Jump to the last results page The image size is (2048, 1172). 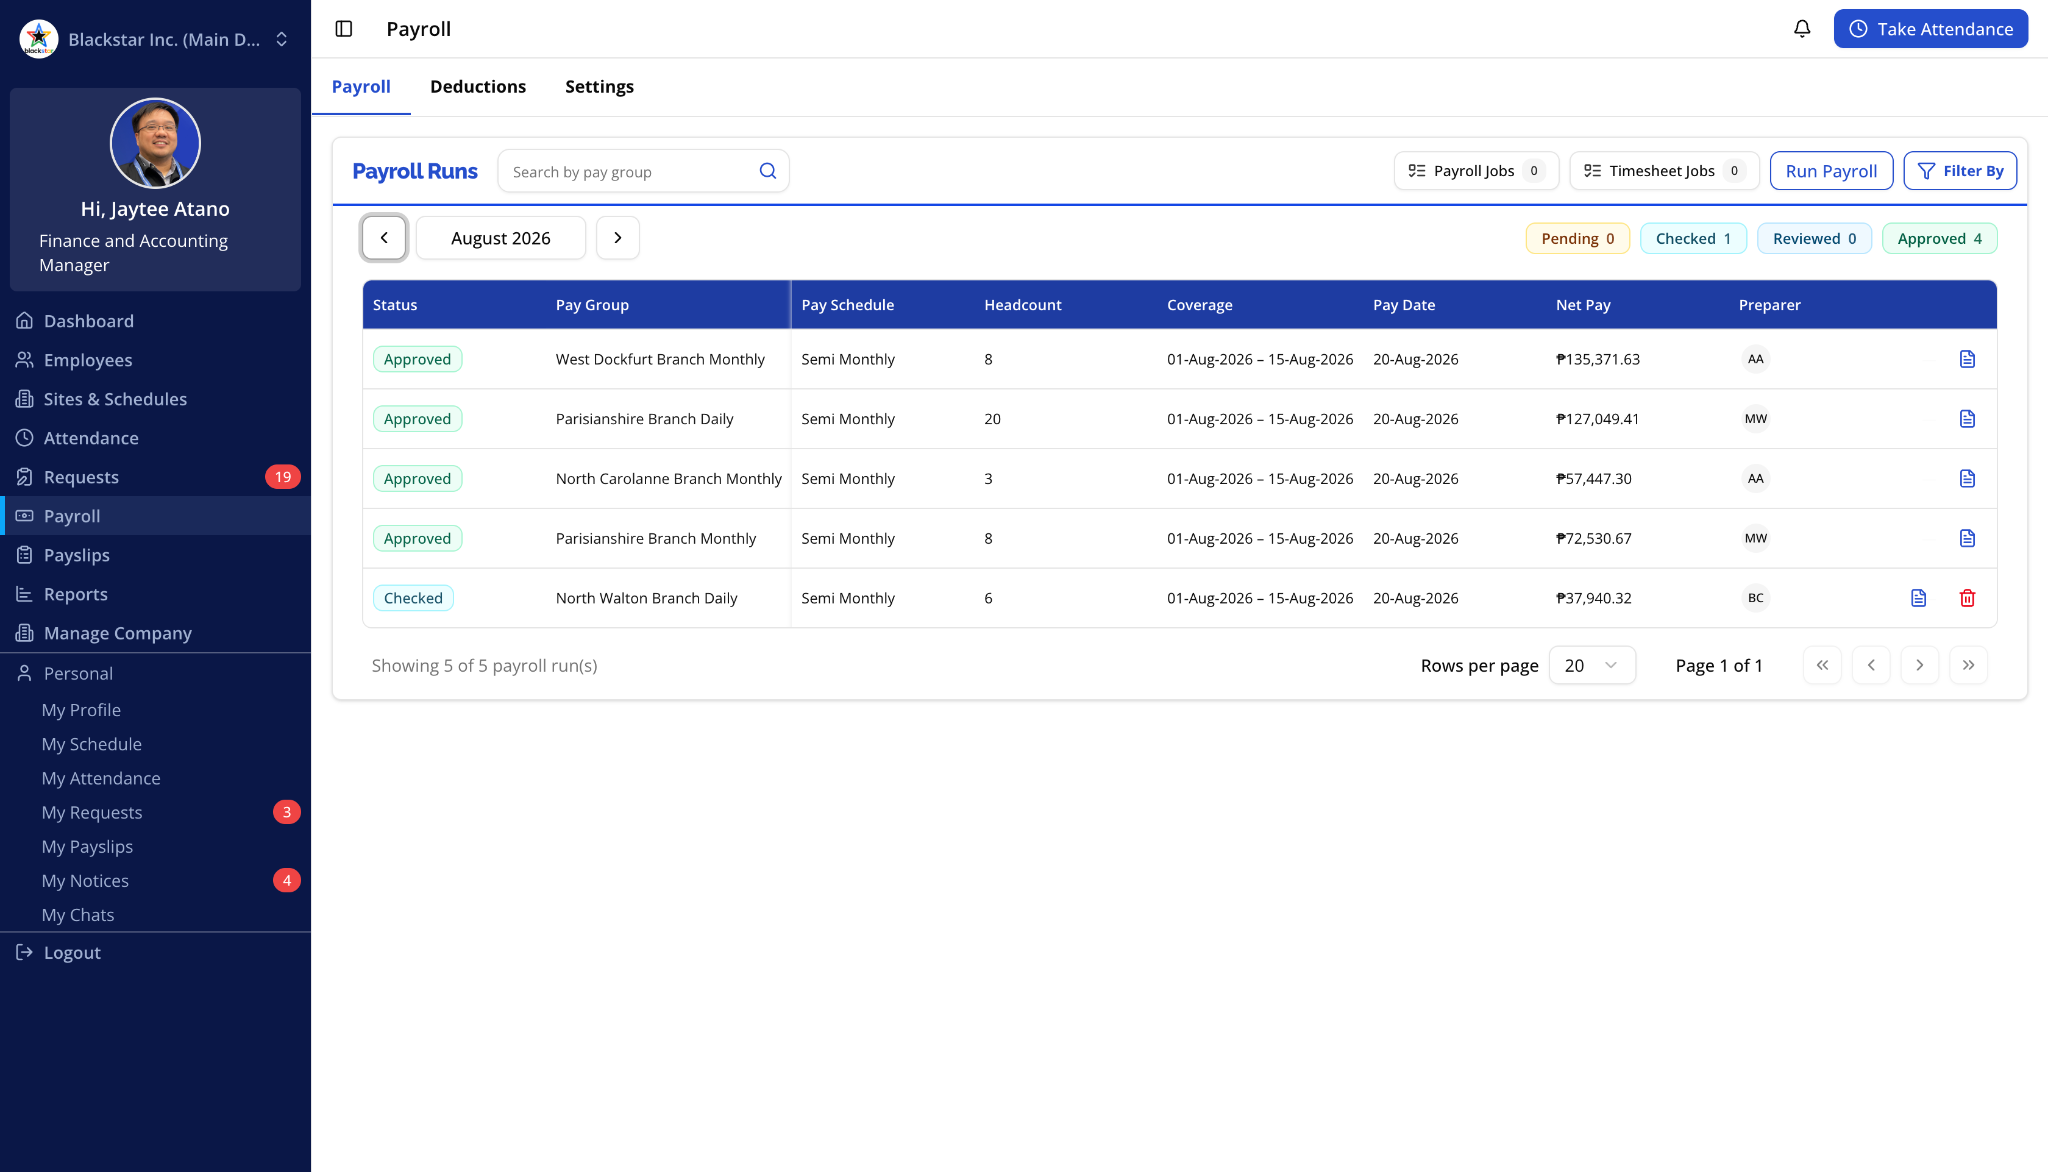1968,665
